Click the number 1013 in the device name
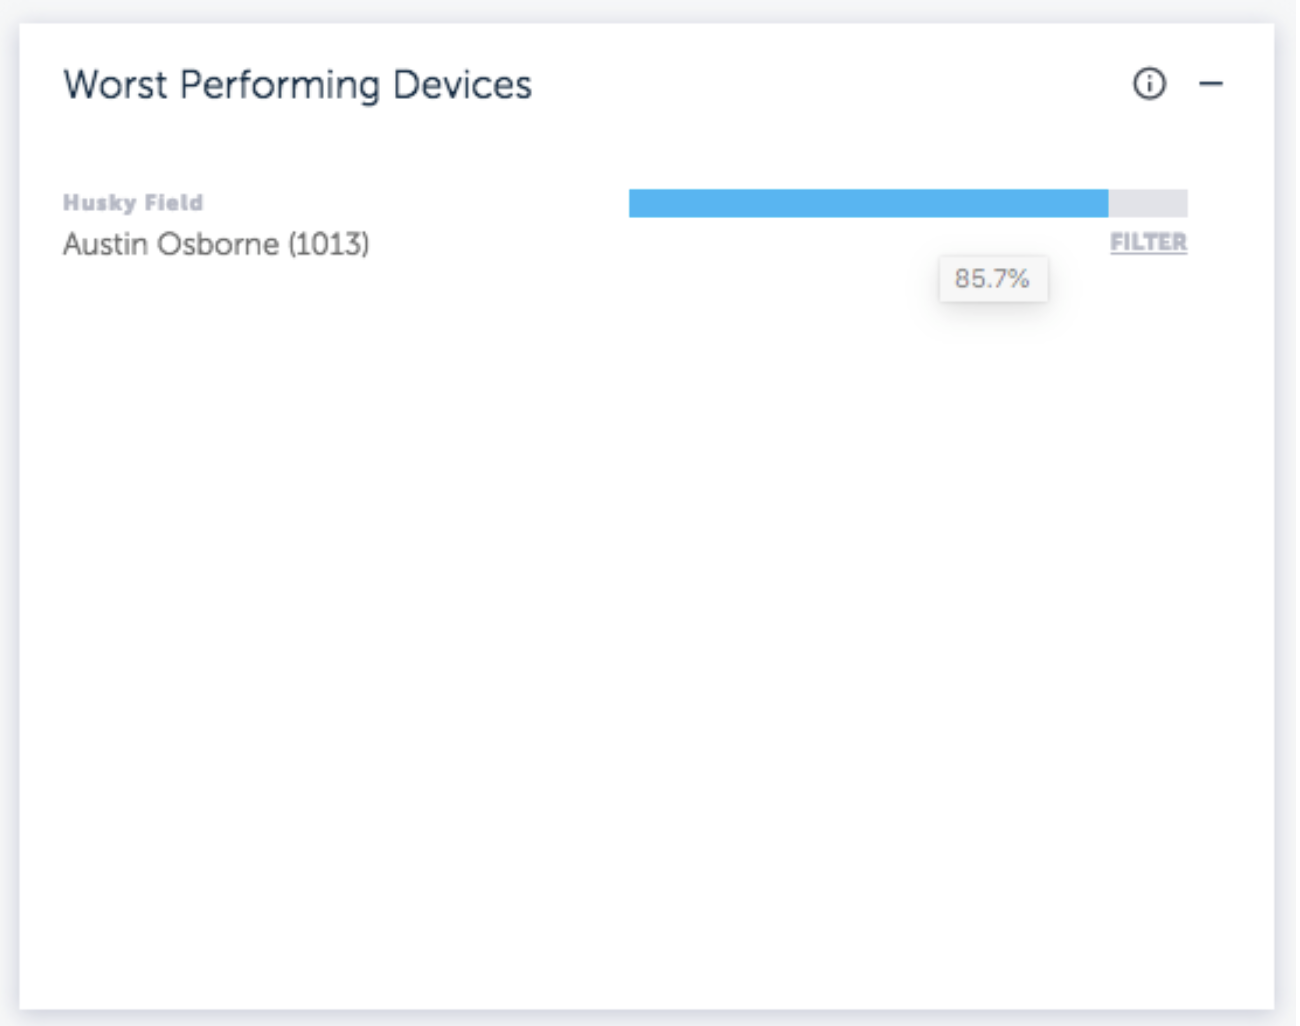Image resolution: width=1300 pixels, height=1026 pixels. coord(329,244)
